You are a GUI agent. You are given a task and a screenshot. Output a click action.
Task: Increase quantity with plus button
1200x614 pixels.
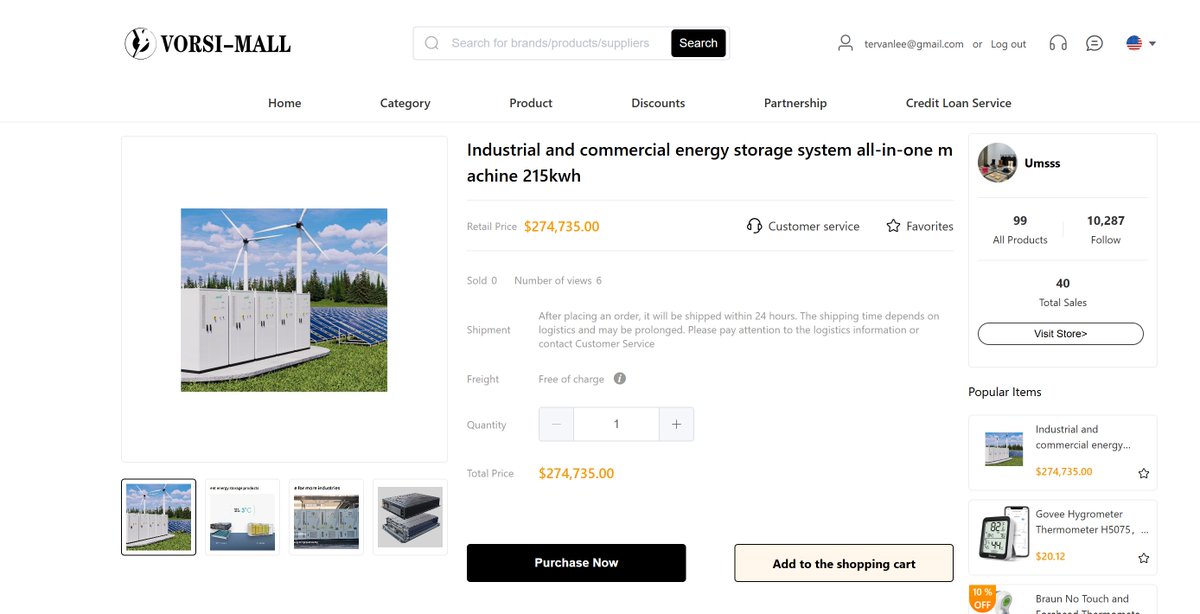pyautogui.click(x=676, y=424)
